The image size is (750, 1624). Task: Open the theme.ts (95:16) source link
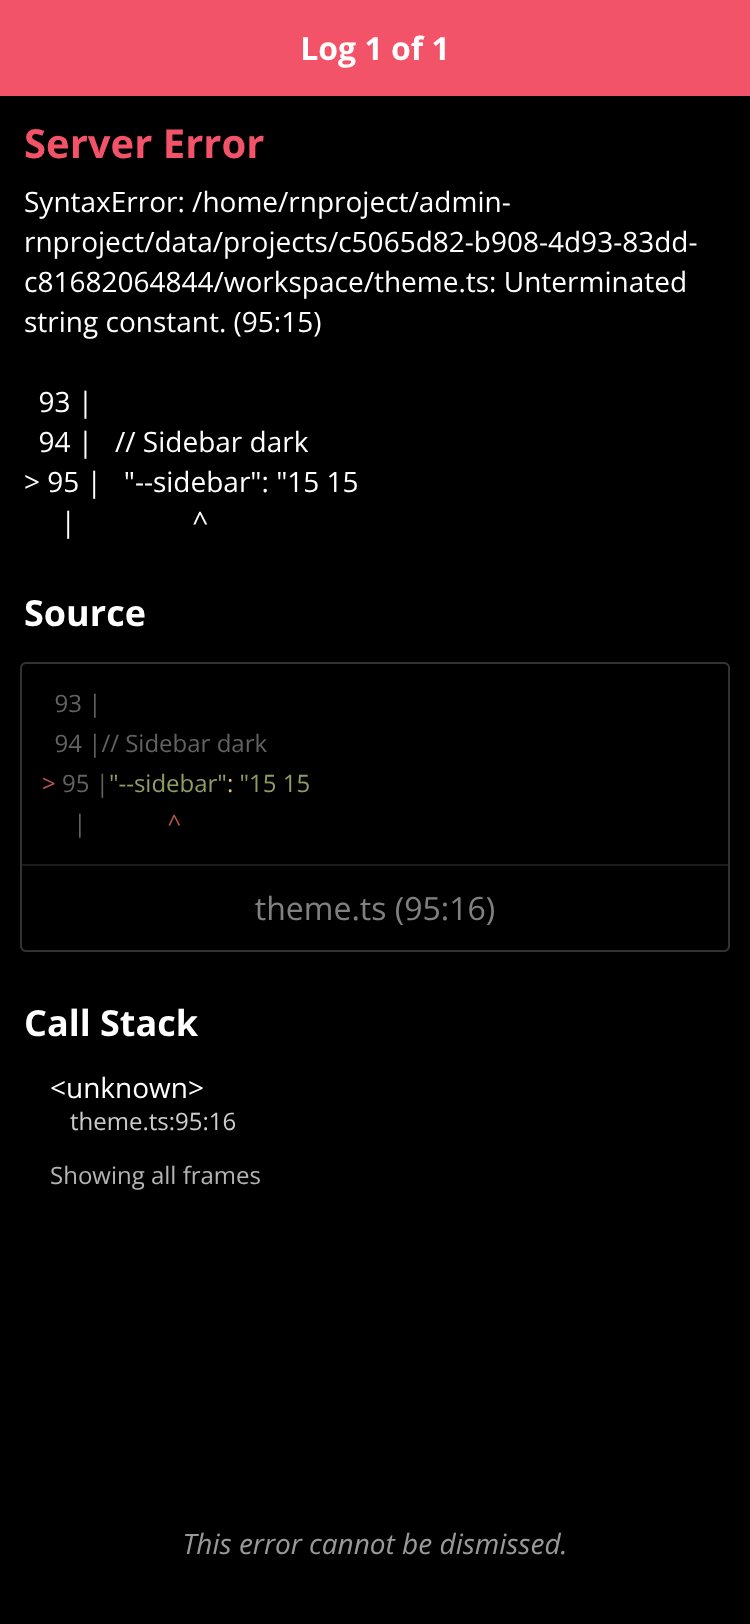[375, 908]
